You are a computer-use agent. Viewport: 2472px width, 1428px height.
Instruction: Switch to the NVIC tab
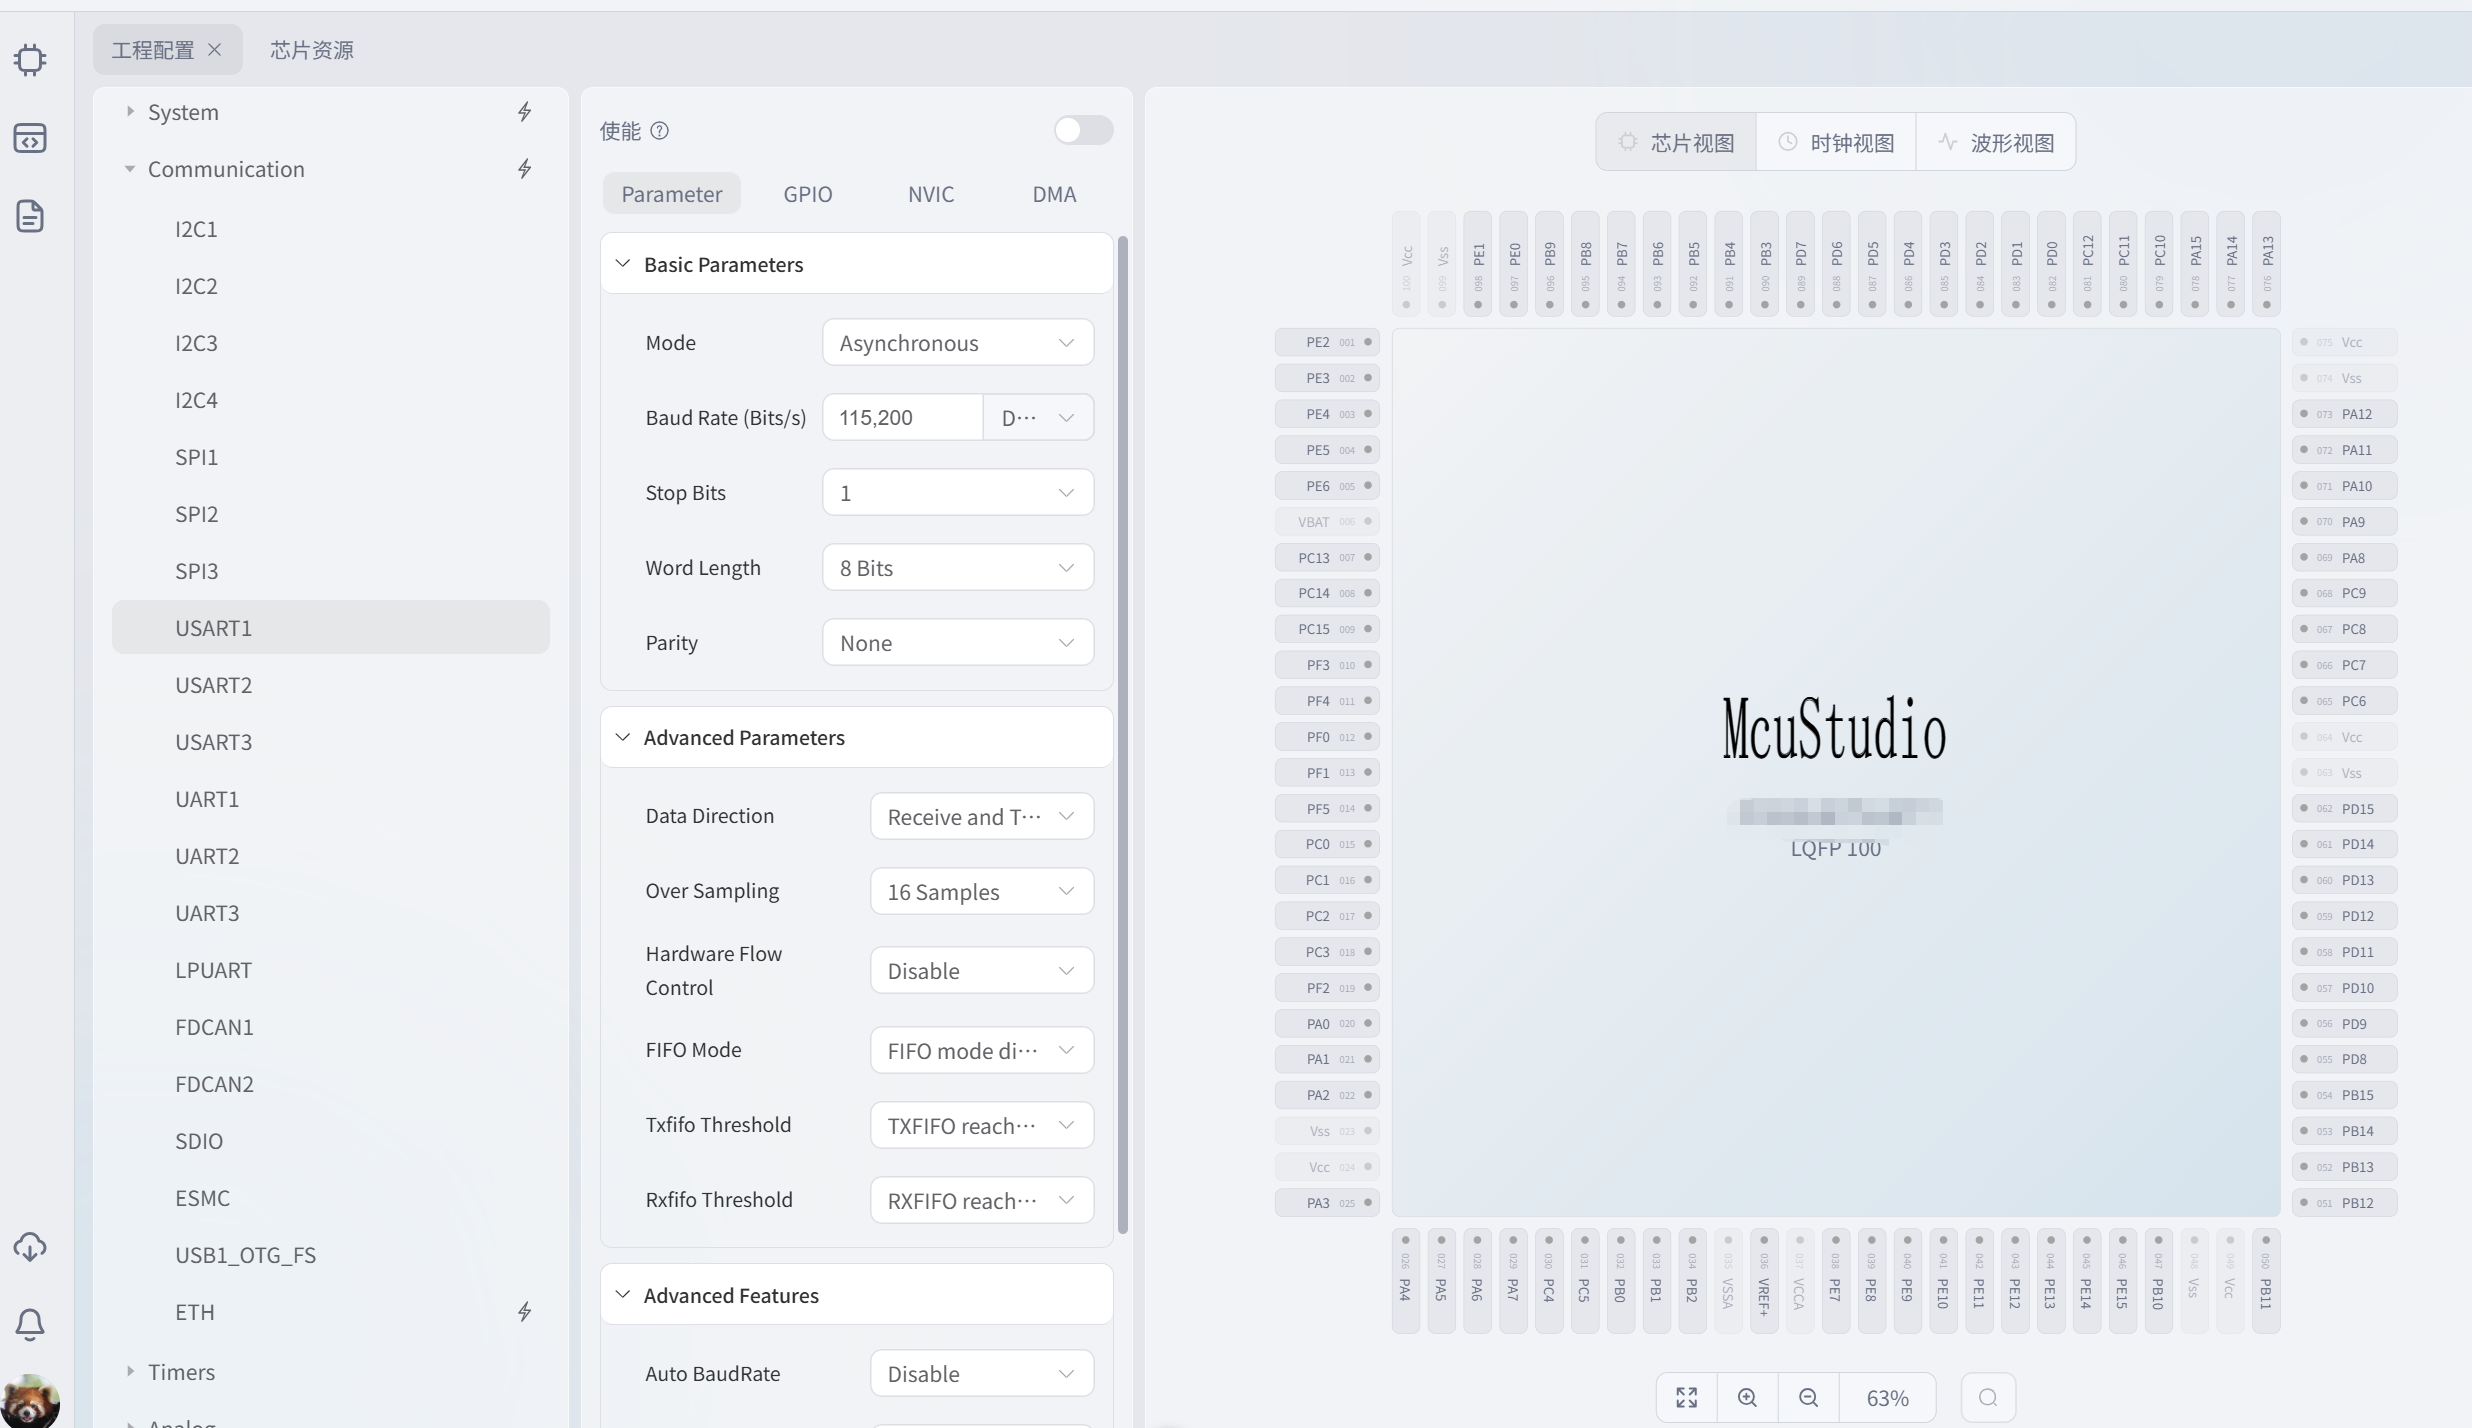click(930, 194)
